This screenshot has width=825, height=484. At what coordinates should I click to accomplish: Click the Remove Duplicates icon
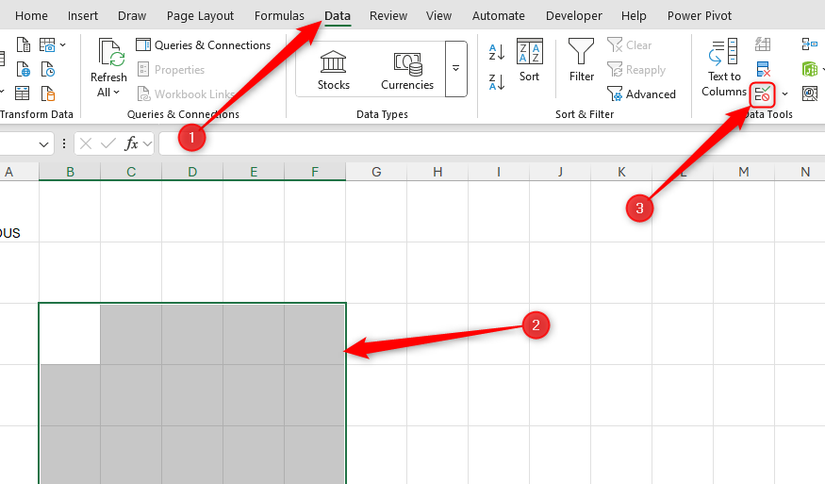(763, 69)
